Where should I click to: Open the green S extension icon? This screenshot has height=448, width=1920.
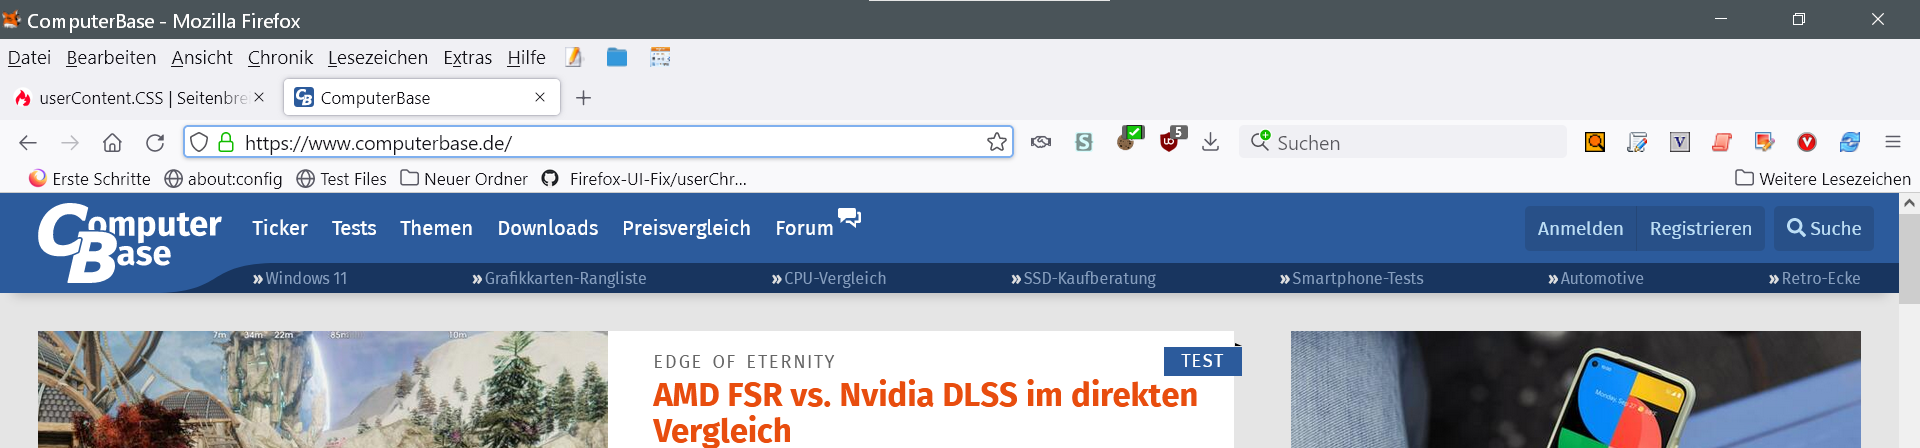pos(1084,142)
